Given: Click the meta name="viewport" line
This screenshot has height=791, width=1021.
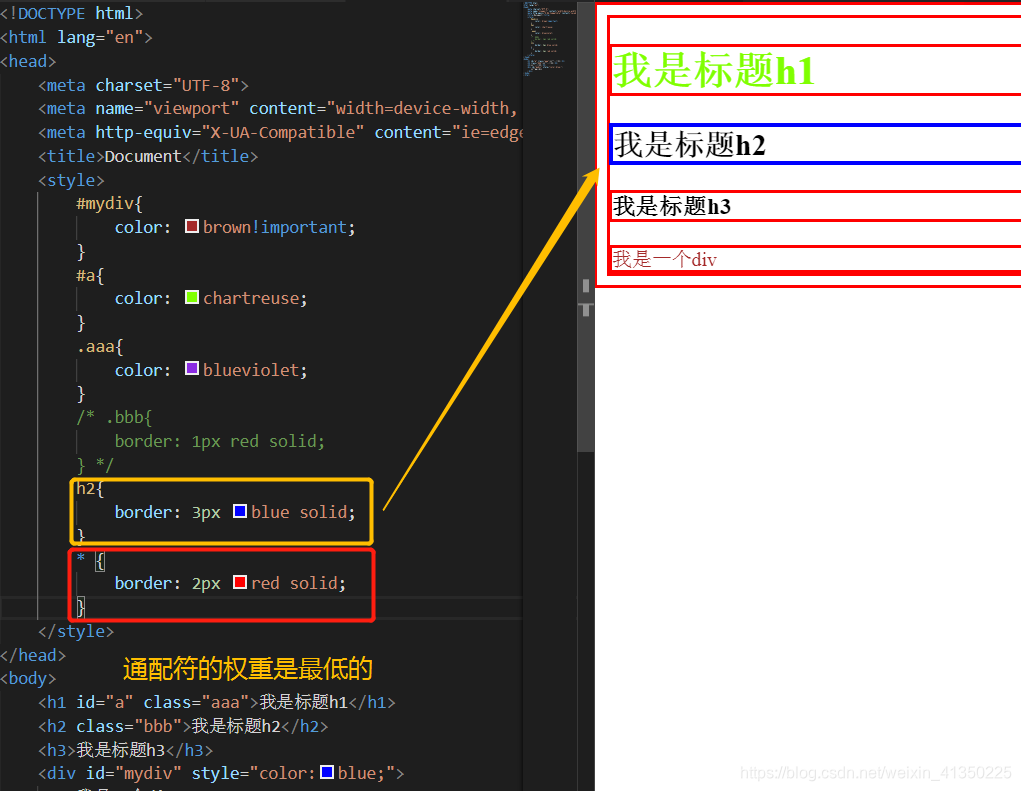Looking at the screenshot, I should (x=278, y=108).
